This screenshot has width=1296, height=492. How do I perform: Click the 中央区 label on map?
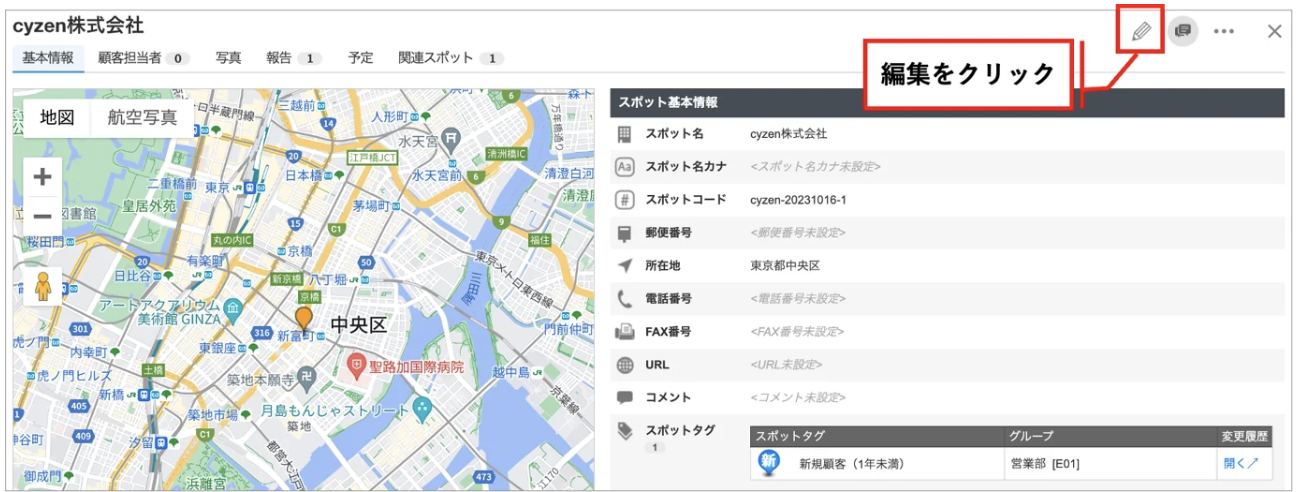point(358,325)
